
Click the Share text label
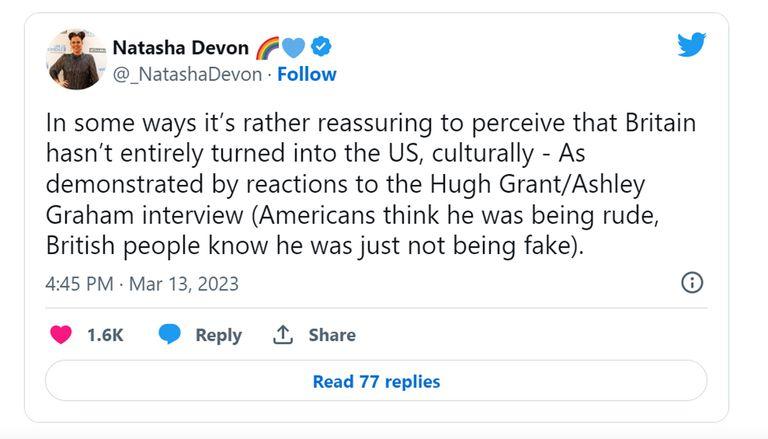tap(332, 335)
